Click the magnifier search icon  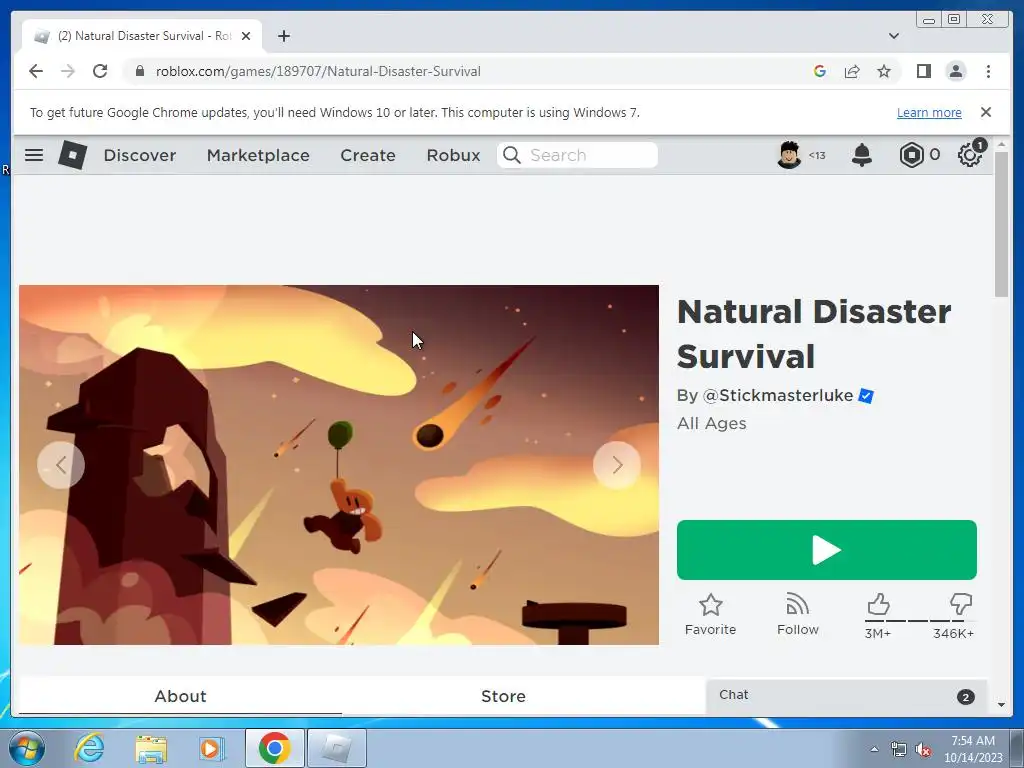click(x=512, y=155)
